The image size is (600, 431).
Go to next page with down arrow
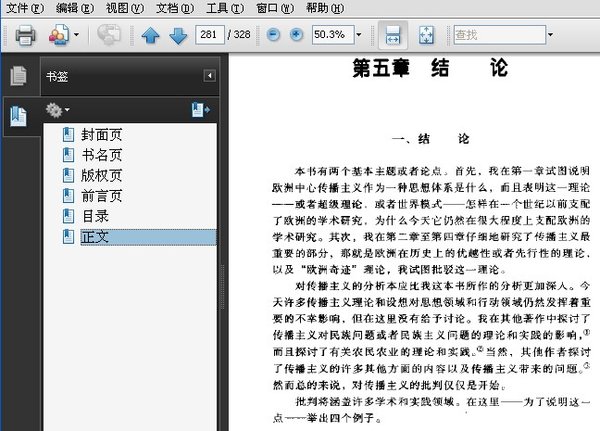pos(178,35)
